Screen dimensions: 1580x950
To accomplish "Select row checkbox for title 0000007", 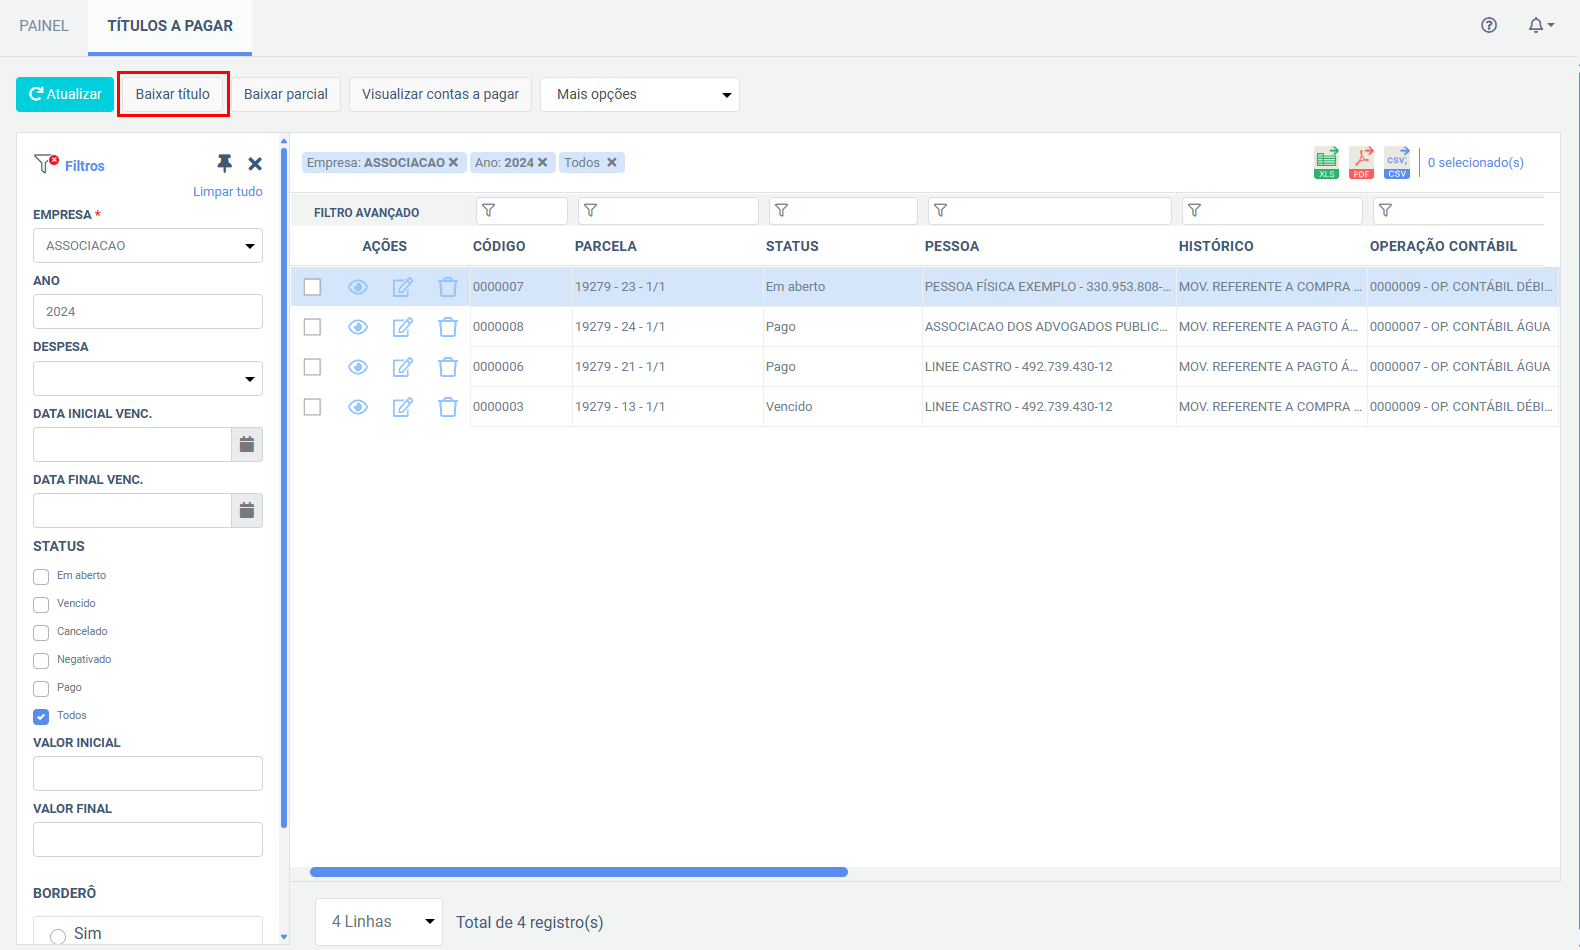I will tap(312, 287).
